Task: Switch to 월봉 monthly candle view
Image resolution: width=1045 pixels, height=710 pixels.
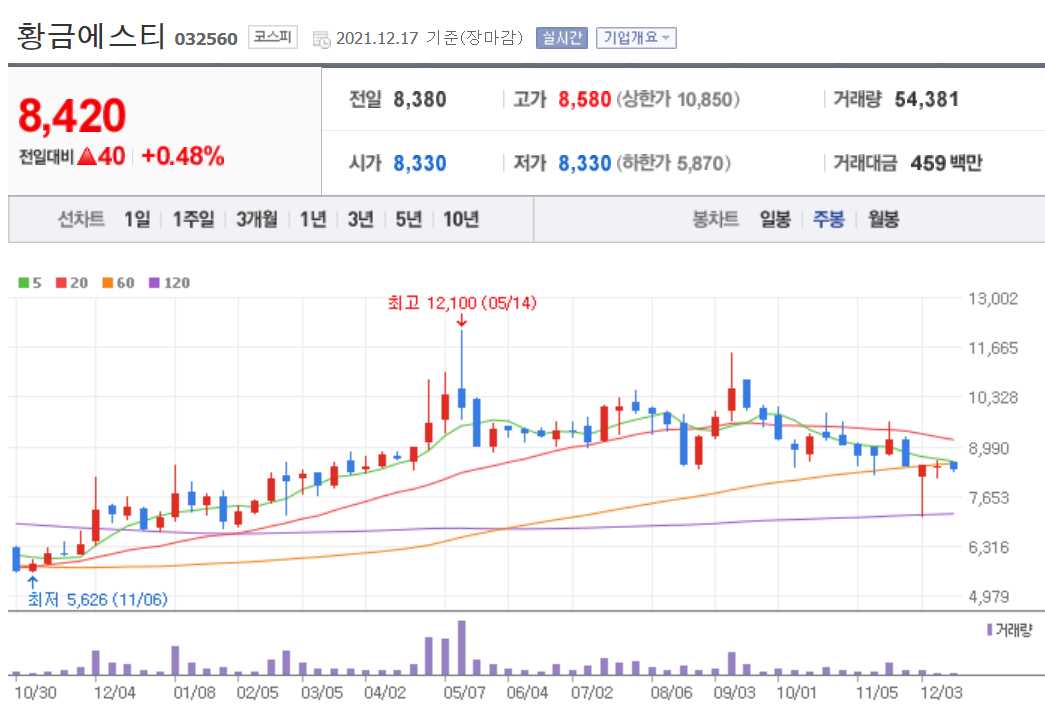Action: coord(882,219)
